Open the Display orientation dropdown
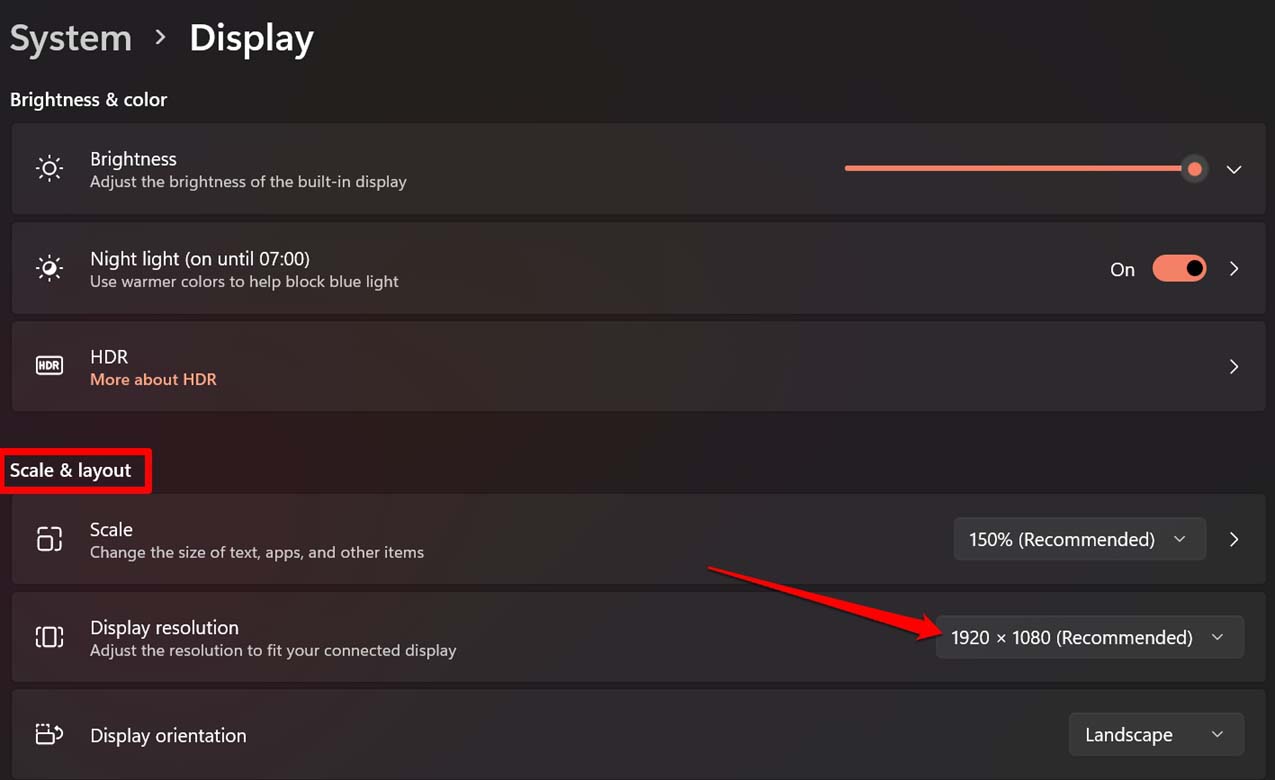 coord(1156,734)
